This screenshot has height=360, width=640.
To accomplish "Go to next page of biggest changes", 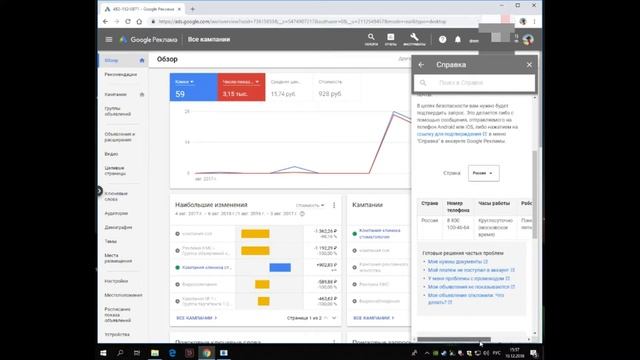I will click(334, 318).
